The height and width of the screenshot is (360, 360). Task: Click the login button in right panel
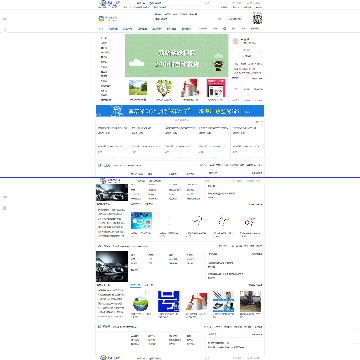click(x=247, y=50)
